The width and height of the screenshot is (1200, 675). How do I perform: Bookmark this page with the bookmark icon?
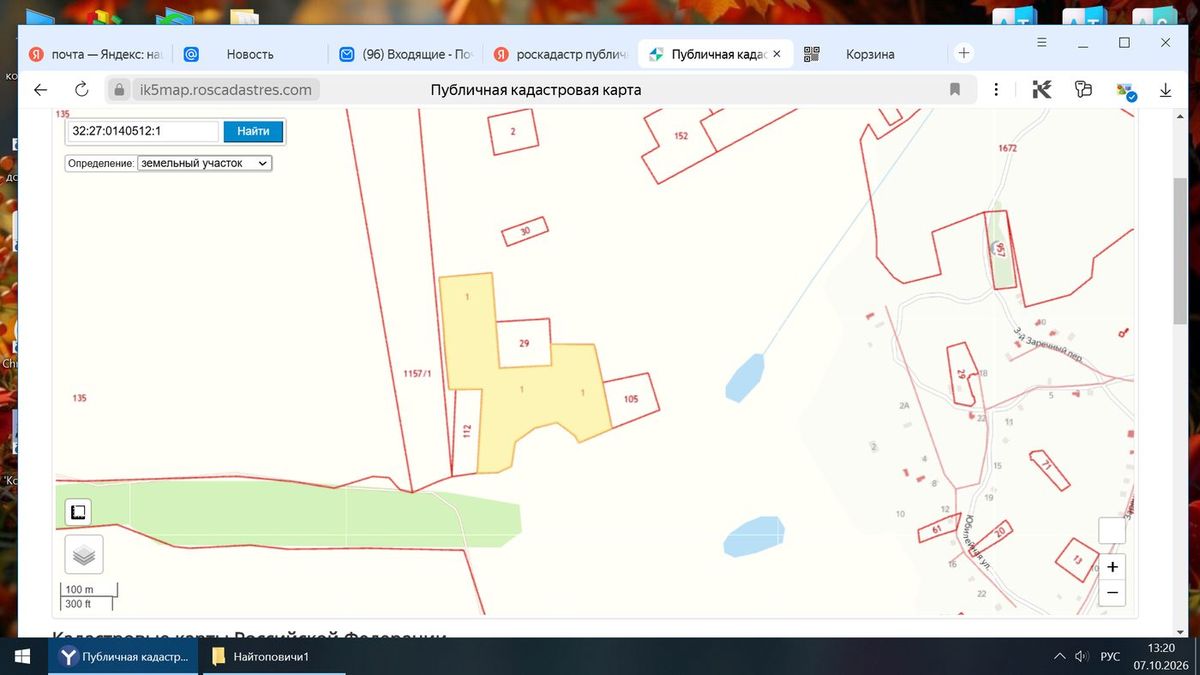(955, 90)
